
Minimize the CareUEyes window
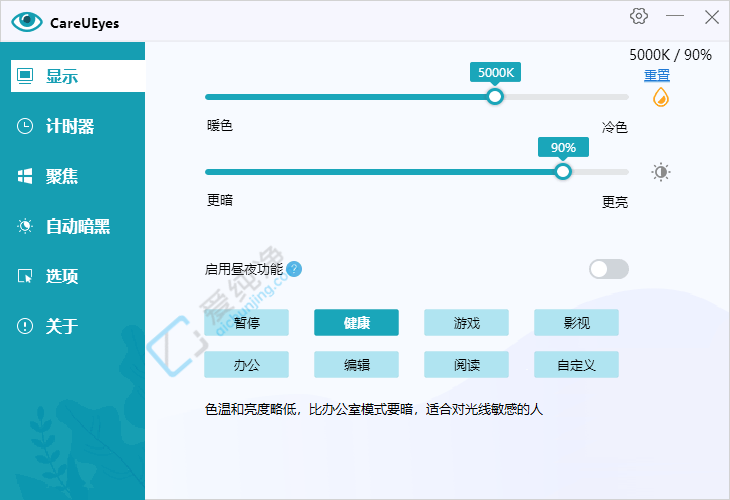(675, 16)
